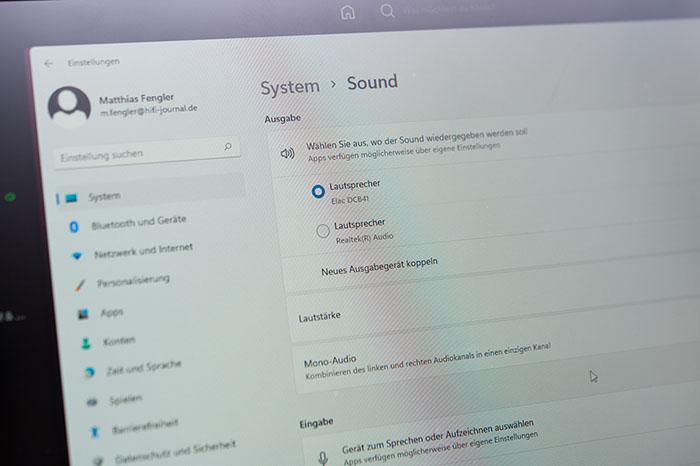Click the Konten person icon
This screenshot has width=700, height=466.
(x=86, y=343)
